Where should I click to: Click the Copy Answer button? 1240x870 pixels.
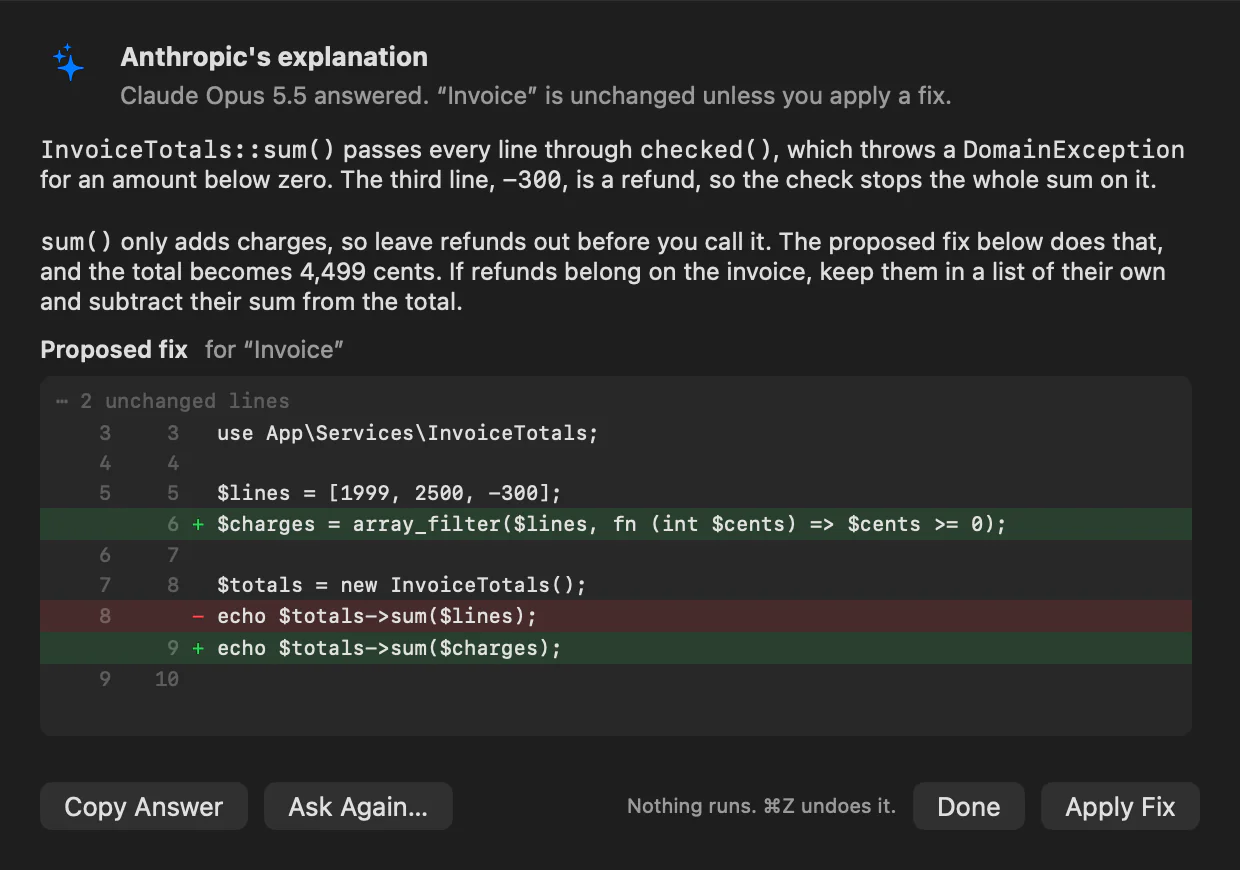coord(144,807)
